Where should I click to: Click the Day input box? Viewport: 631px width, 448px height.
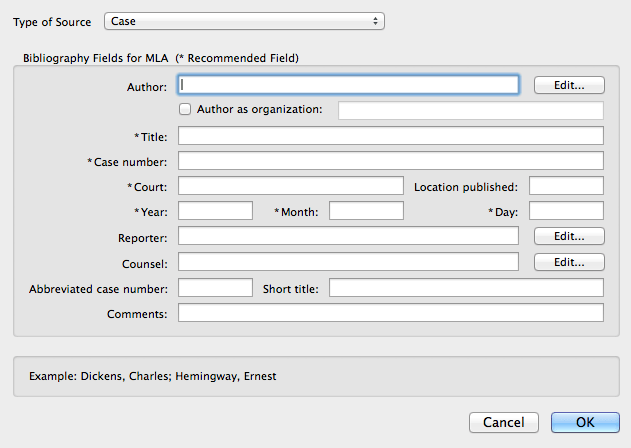(566, 211)
